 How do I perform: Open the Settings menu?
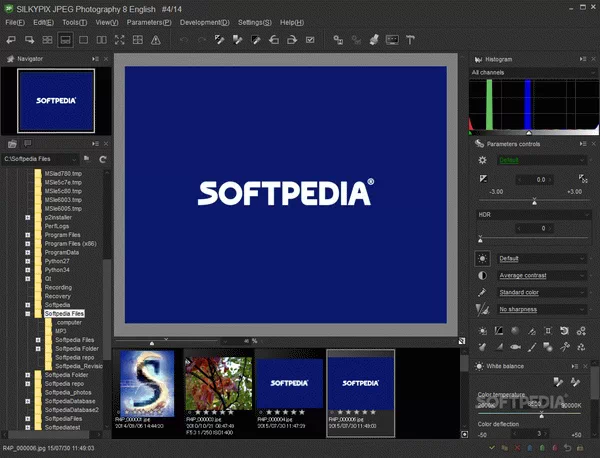tap(255, 23)
